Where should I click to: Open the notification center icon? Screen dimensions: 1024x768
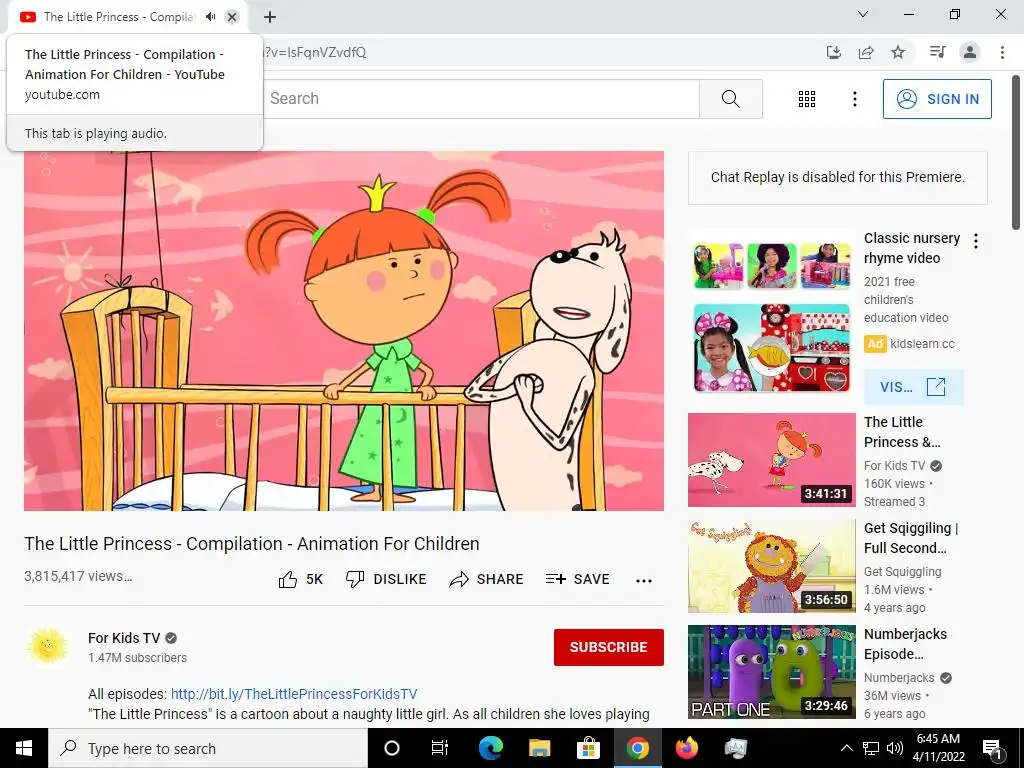(x=992, y=748)
